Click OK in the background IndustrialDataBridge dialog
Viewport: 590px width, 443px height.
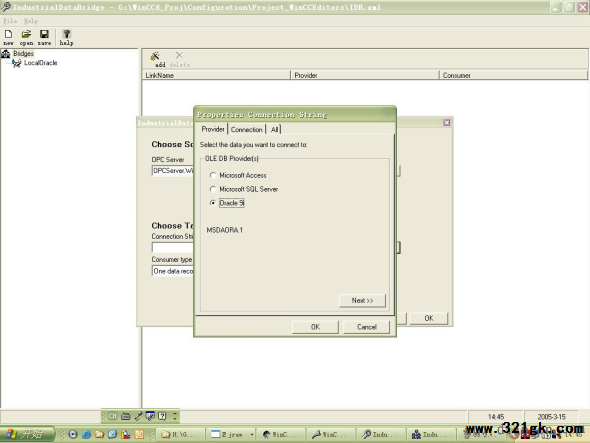429,318
